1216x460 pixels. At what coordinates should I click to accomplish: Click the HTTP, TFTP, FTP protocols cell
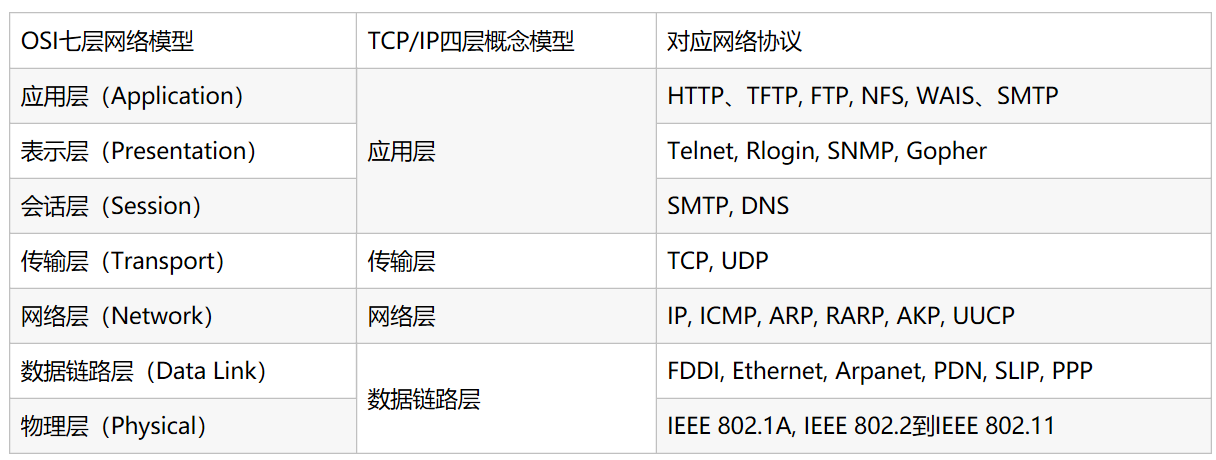933,96
